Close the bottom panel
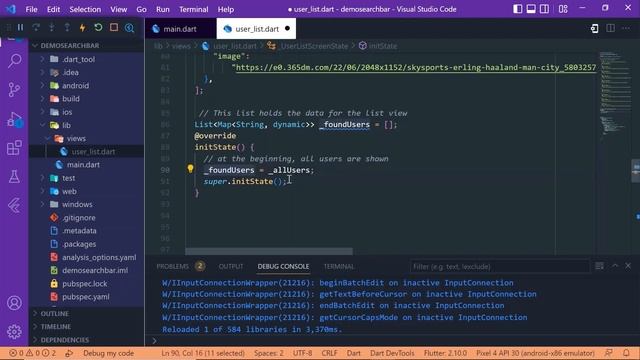Viewport: 640px width, 360px height. pos(628,266)
